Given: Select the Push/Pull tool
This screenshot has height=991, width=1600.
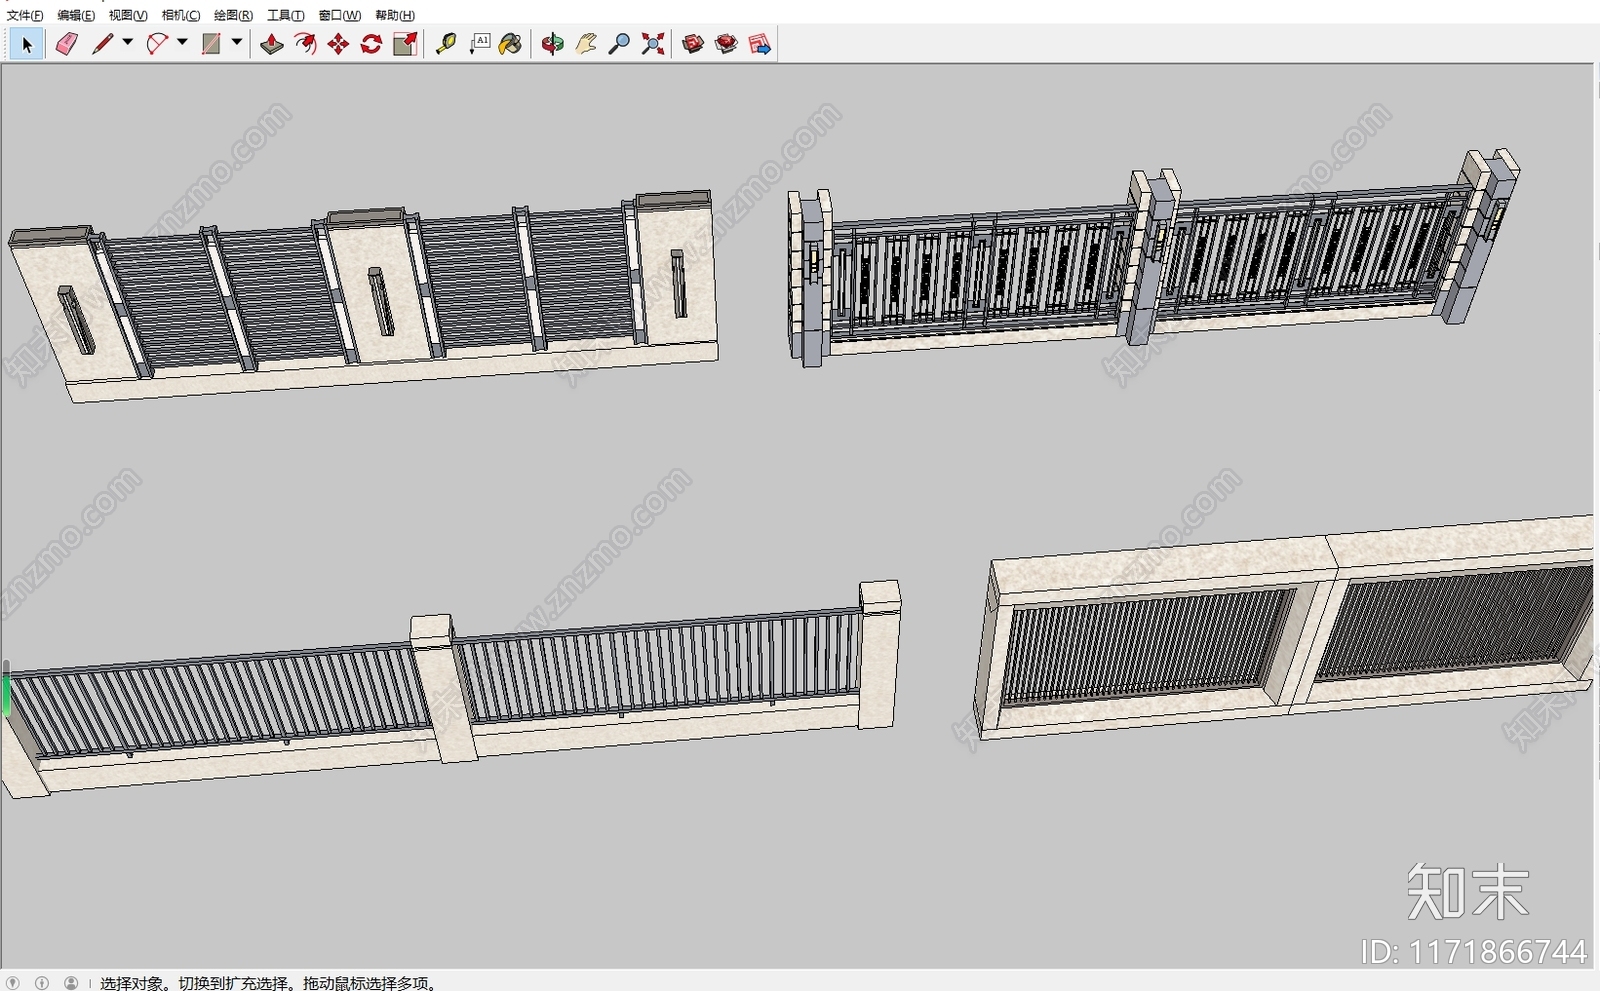Looking at the screenshot, I should pyautogui.click(x=272, y=44).
